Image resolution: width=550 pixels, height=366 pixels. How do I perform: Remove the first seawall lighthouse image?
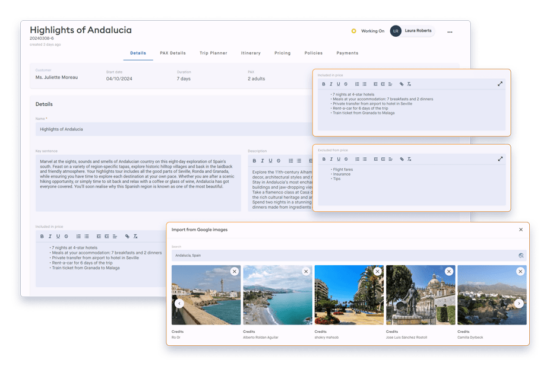pyautogui.click(x=234, y=272)
